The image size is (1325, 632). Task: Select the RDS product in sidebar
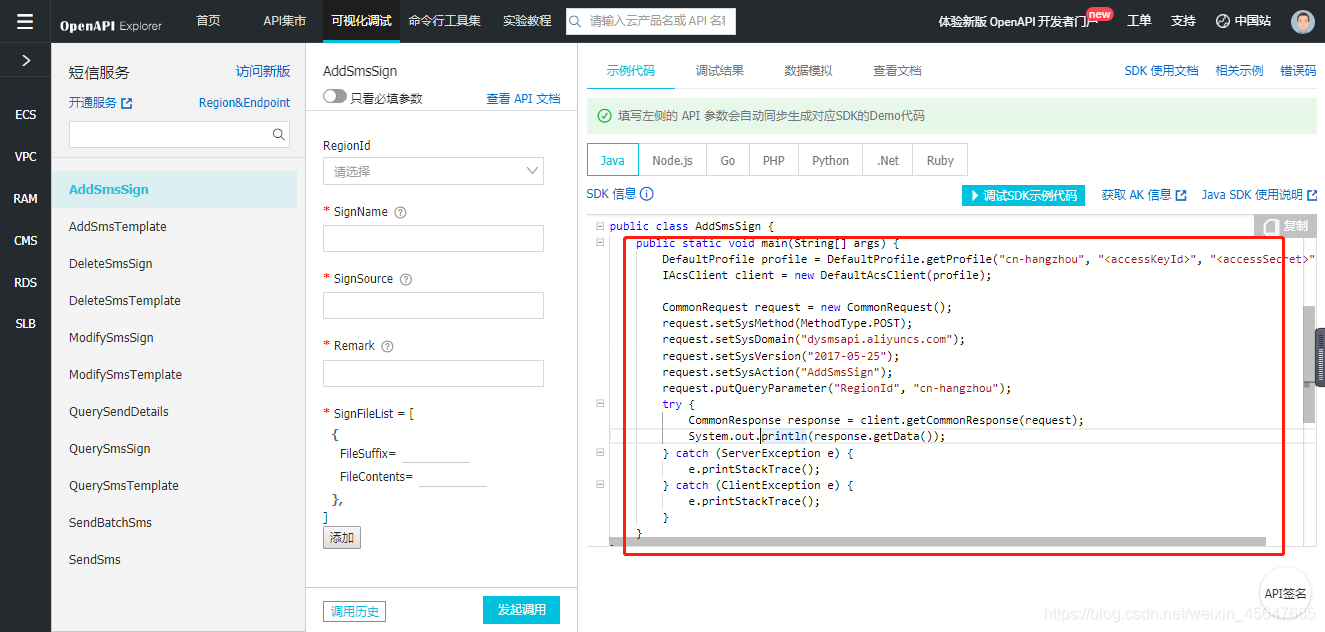coord(25,283)
